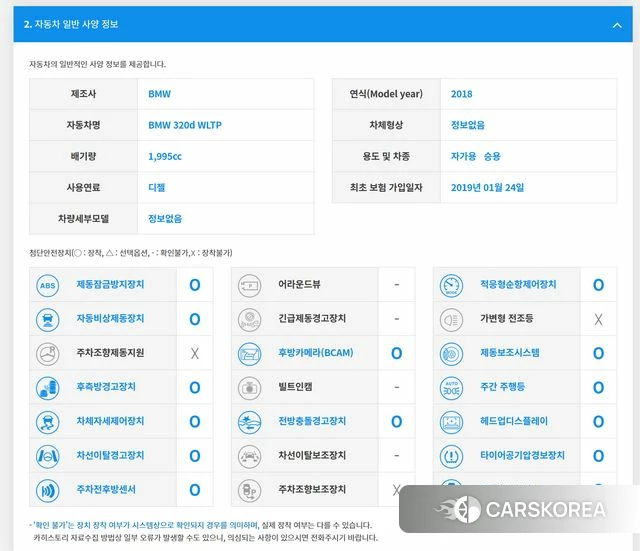Click the 2. 자동차 일반 사양 정보 header title
Viewport: 640px width, 551px height.
pos(71,24)
